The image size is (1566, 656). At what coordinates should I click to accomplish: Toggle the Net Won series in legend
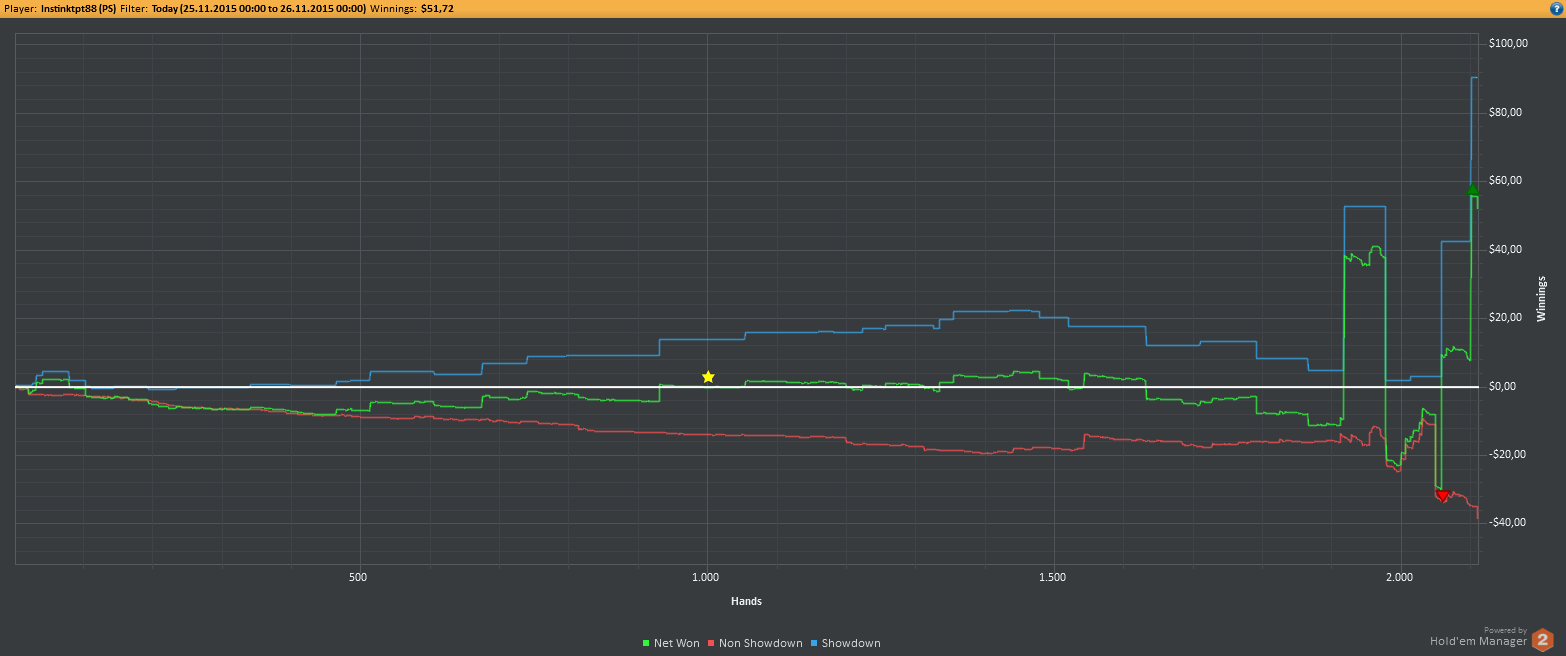(671, 643)
